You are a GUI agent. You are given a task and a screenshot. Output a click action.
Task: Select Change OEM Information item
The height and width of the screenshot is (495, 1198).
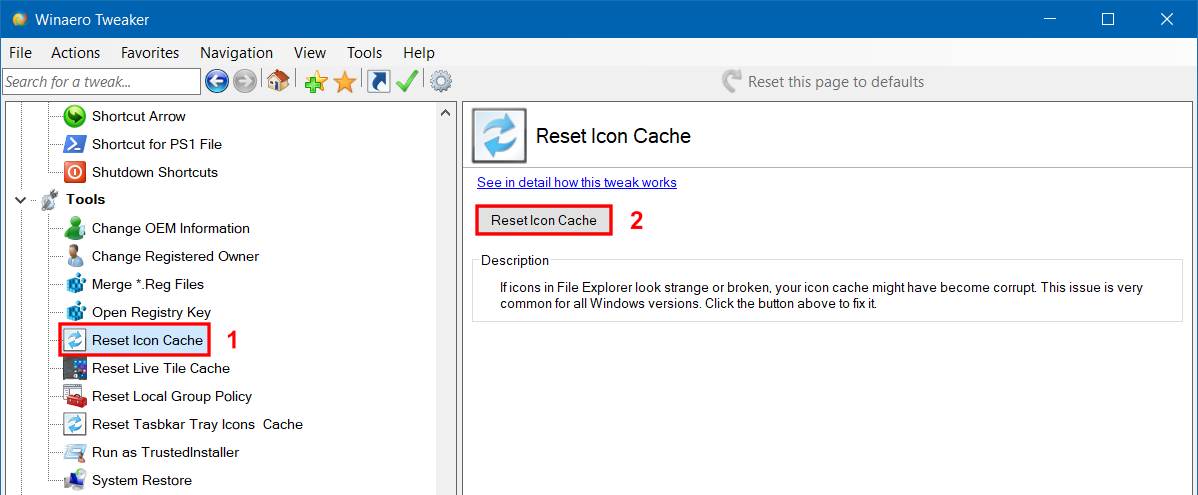(x=170, y=228)
